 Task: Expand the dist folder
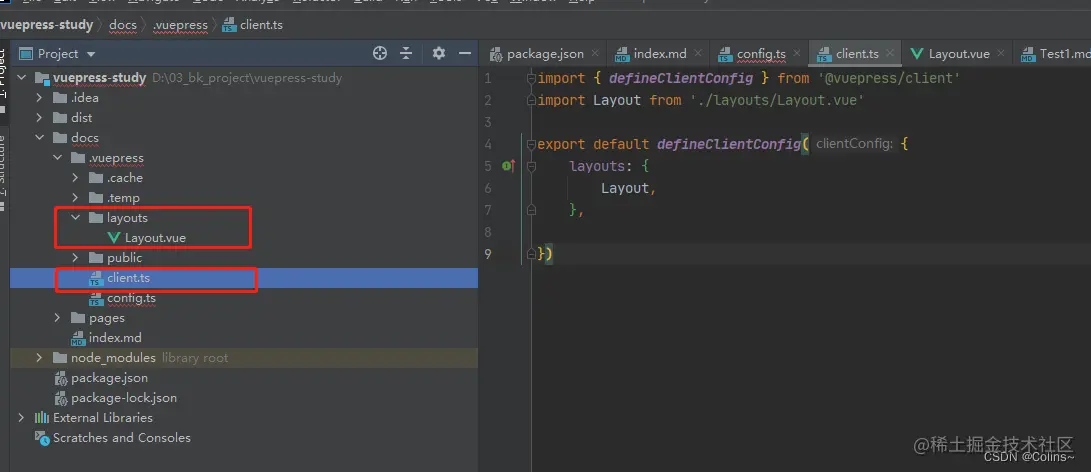point(39,118)
